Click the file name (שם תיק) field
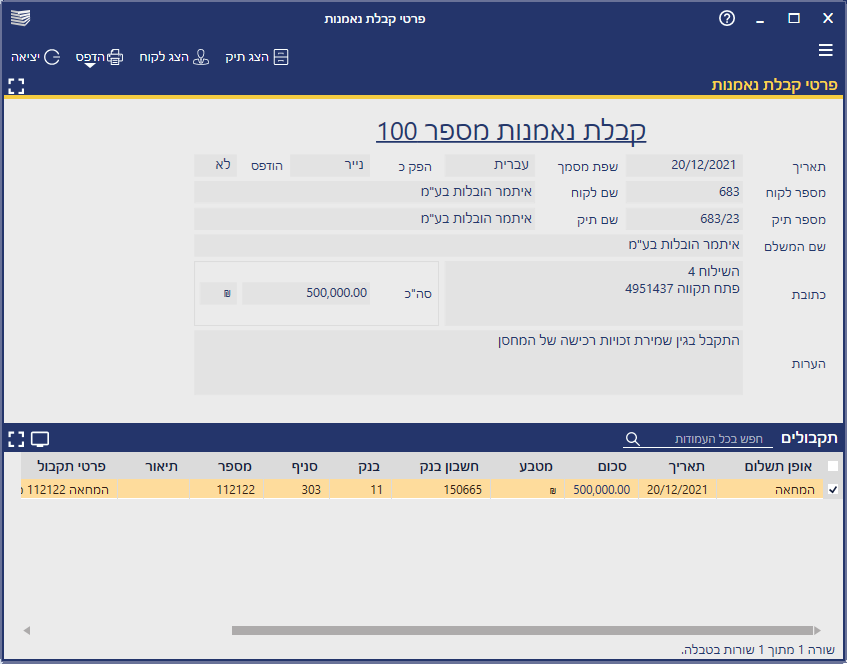The width and height of the screenshot is (847, 664). click(x=364, y=219)
